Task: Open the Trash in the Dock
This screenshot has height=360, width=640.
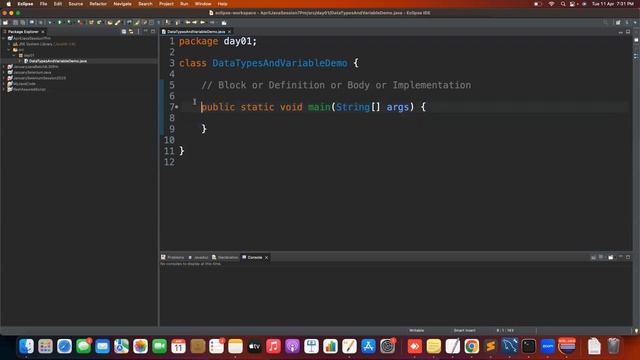Action: 613,346
